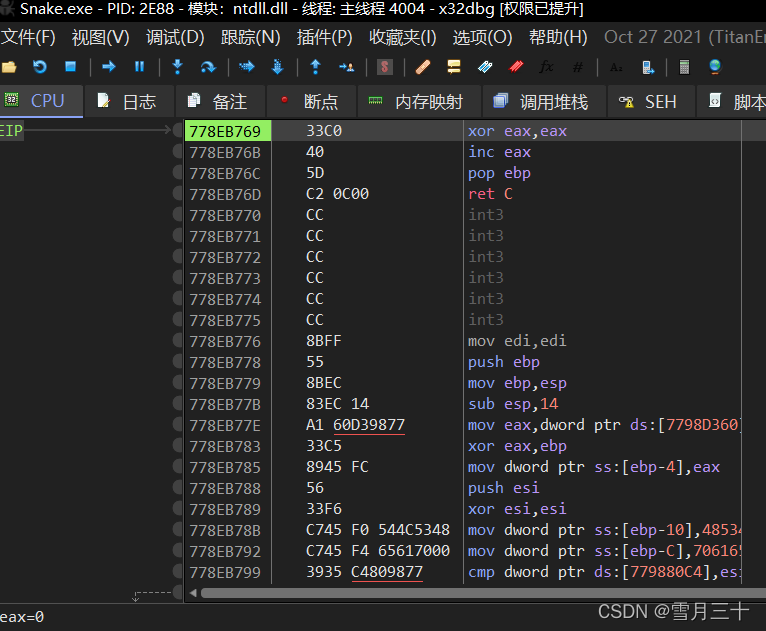This screenshot has width=766, height=631.
Task: Click the Open file folder icon
Action: tap(9, 67)
